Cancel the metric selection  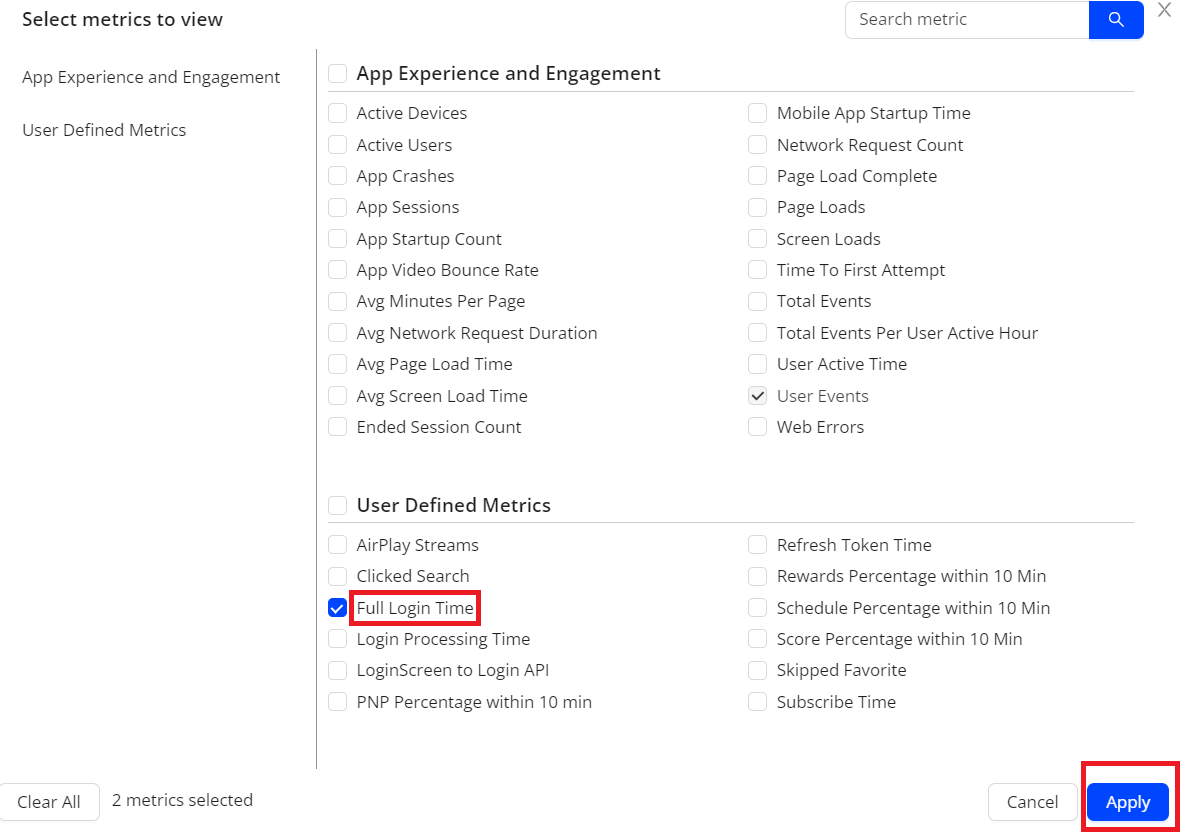[x=1032, y=802]
